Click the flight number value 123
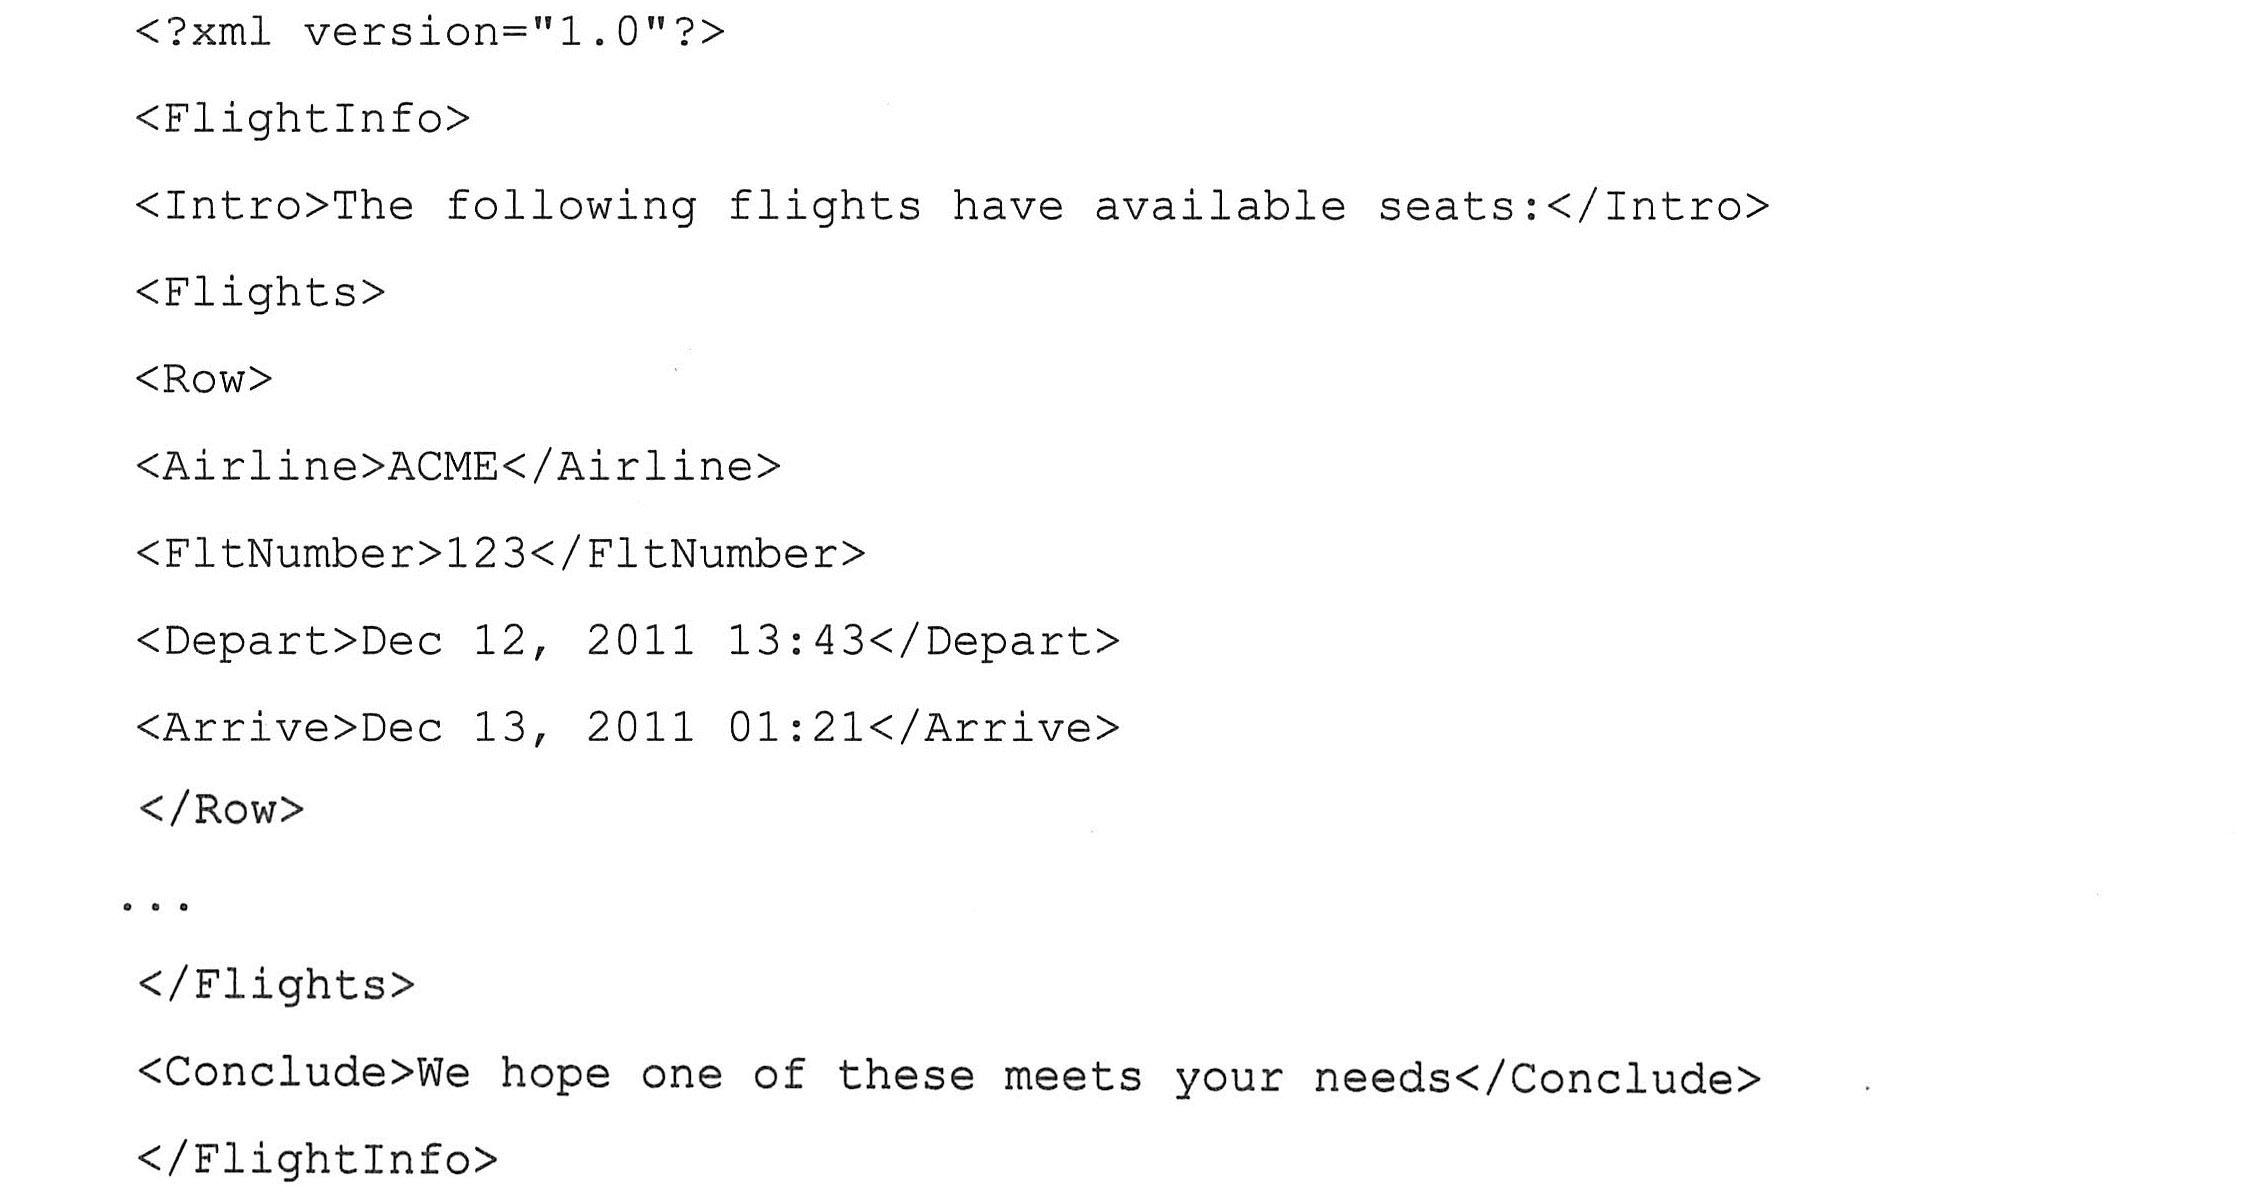2264x1196 pixels. coord(485,554)
